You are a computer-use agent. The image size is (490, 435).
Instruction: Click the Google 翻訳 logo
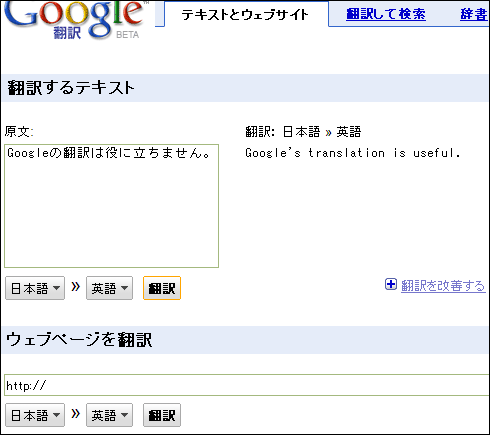click(x=75, y=20)
